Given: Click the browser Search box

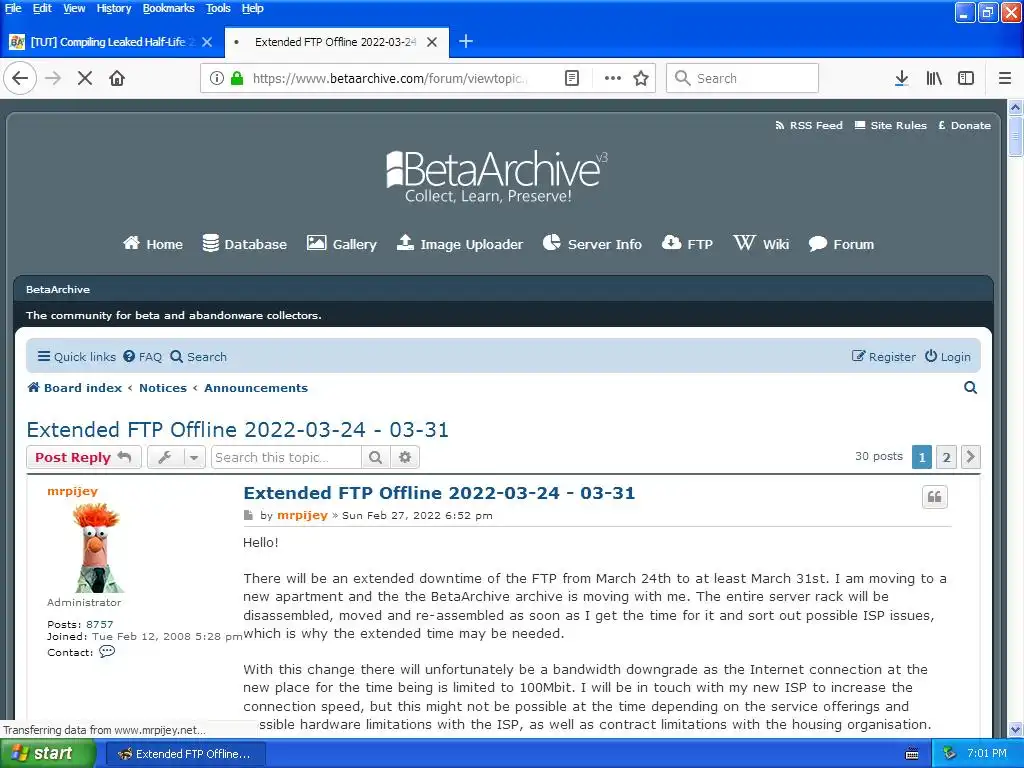Looking at the screenshot, I should [x=743, y=78].
